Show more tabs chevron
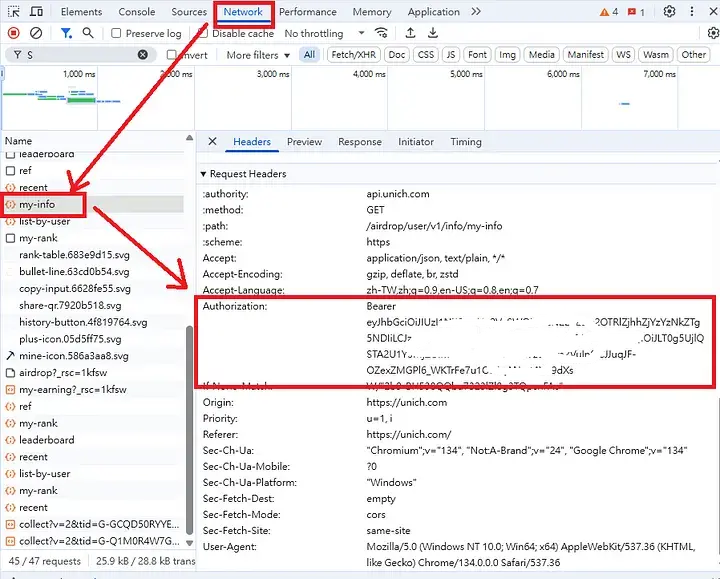The image size is (720, 579). 476,11
